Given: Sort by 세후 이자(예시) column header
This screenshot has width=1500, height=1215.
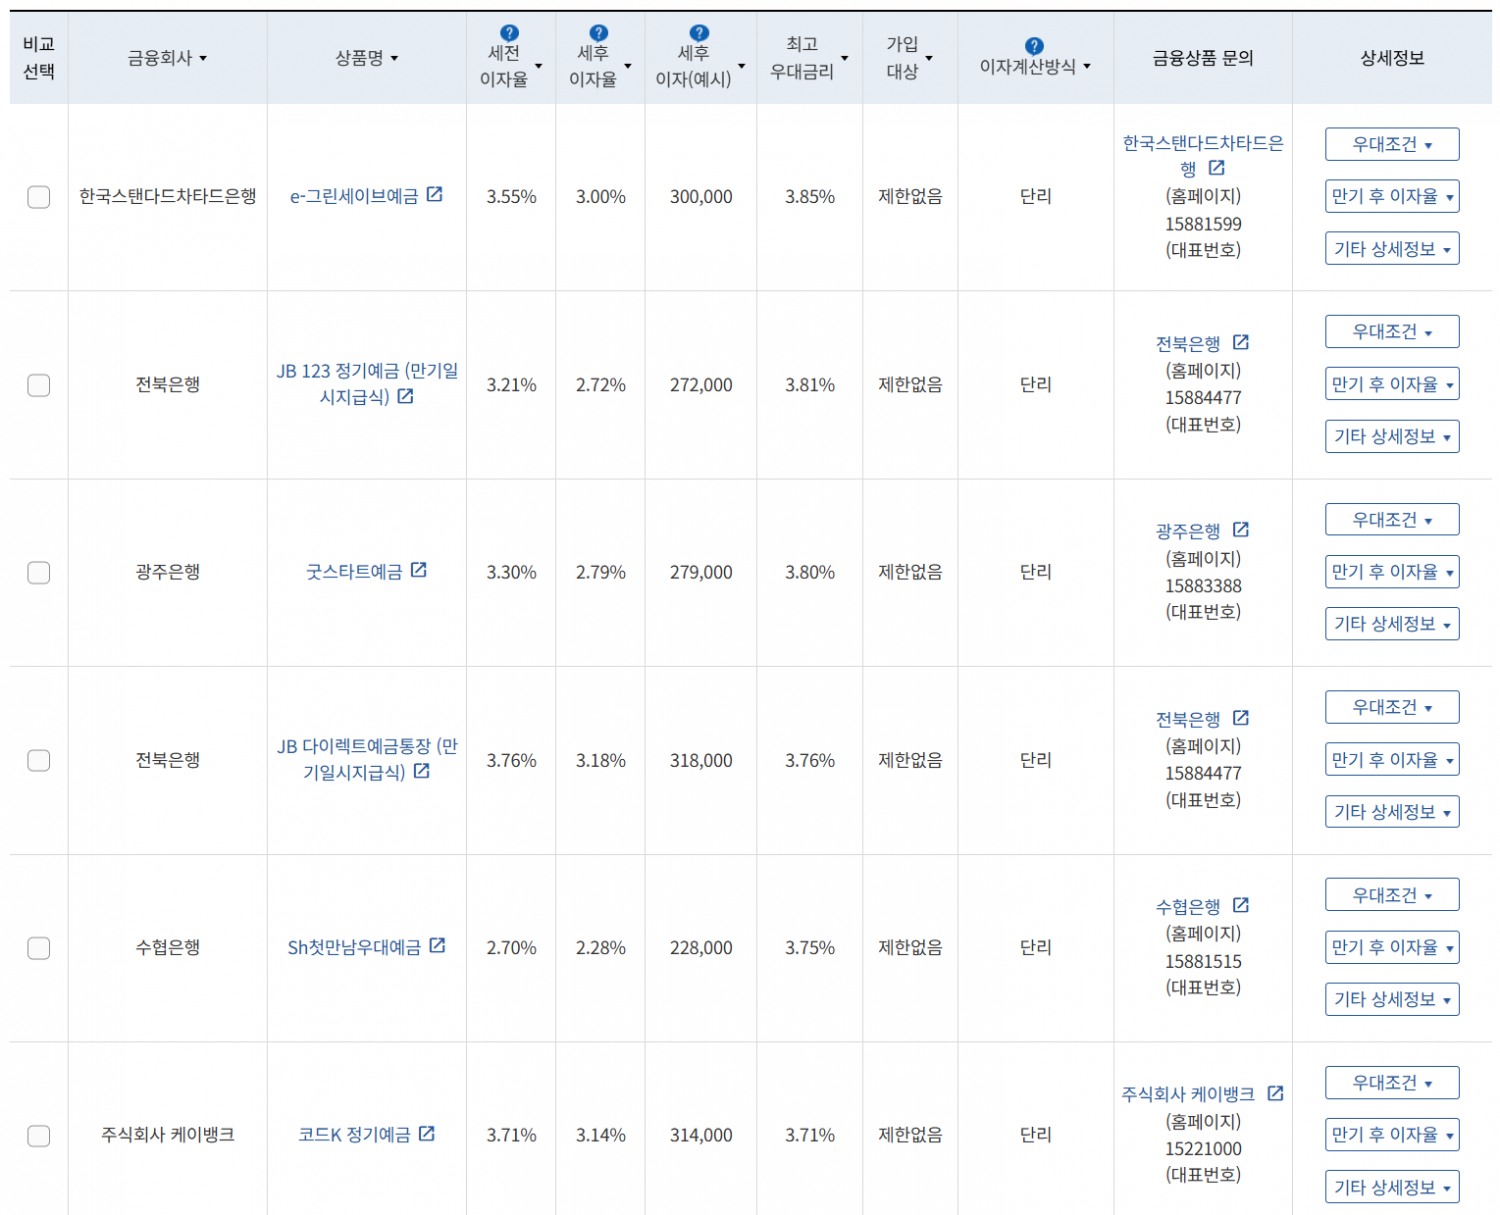Looking at the screenshot, I should point(700,66).
